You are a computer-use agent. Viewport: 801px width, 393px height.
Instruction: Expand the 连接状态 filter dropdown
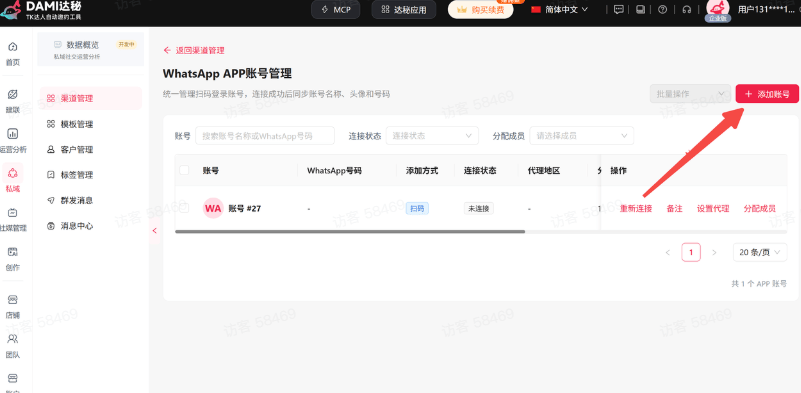tap(432, 136)
